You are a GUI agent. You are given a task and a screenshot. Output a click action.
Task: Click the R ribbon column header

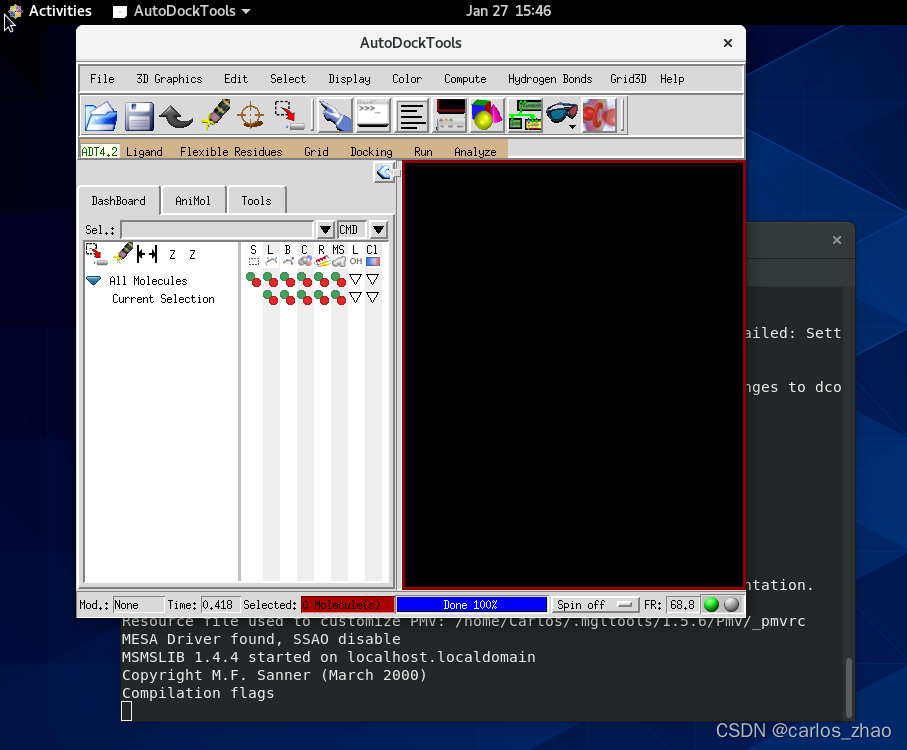322,255
